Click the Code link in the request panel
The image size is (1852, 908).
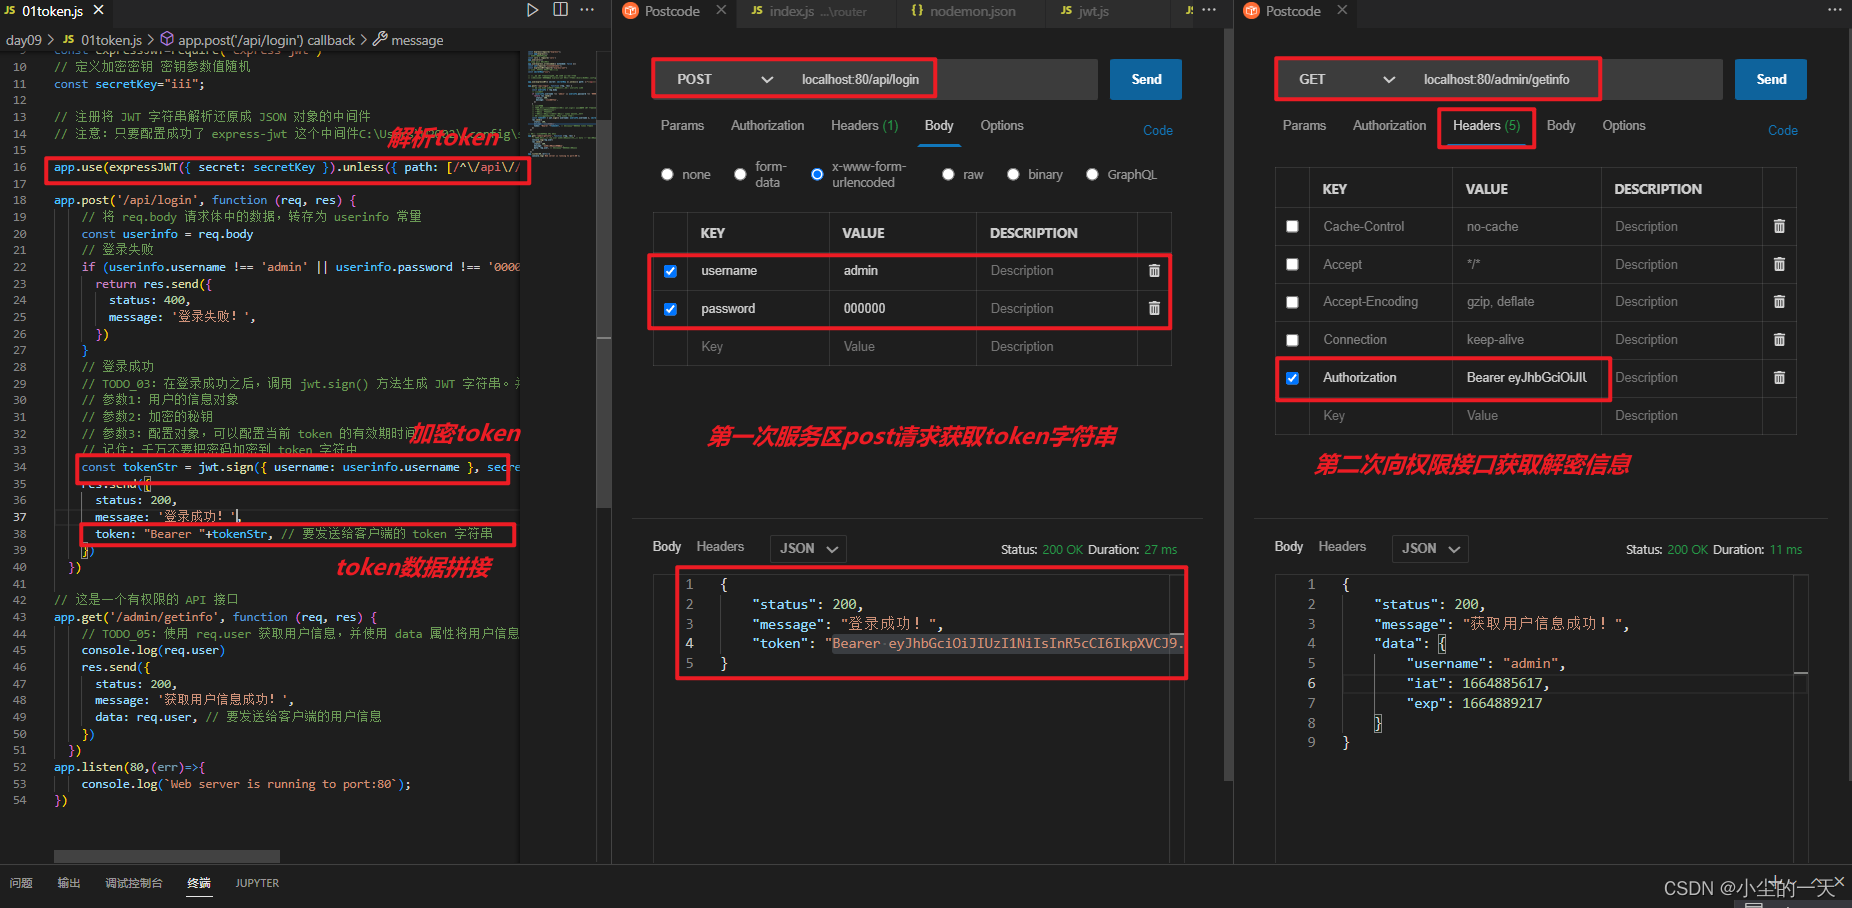point(1157,130)
